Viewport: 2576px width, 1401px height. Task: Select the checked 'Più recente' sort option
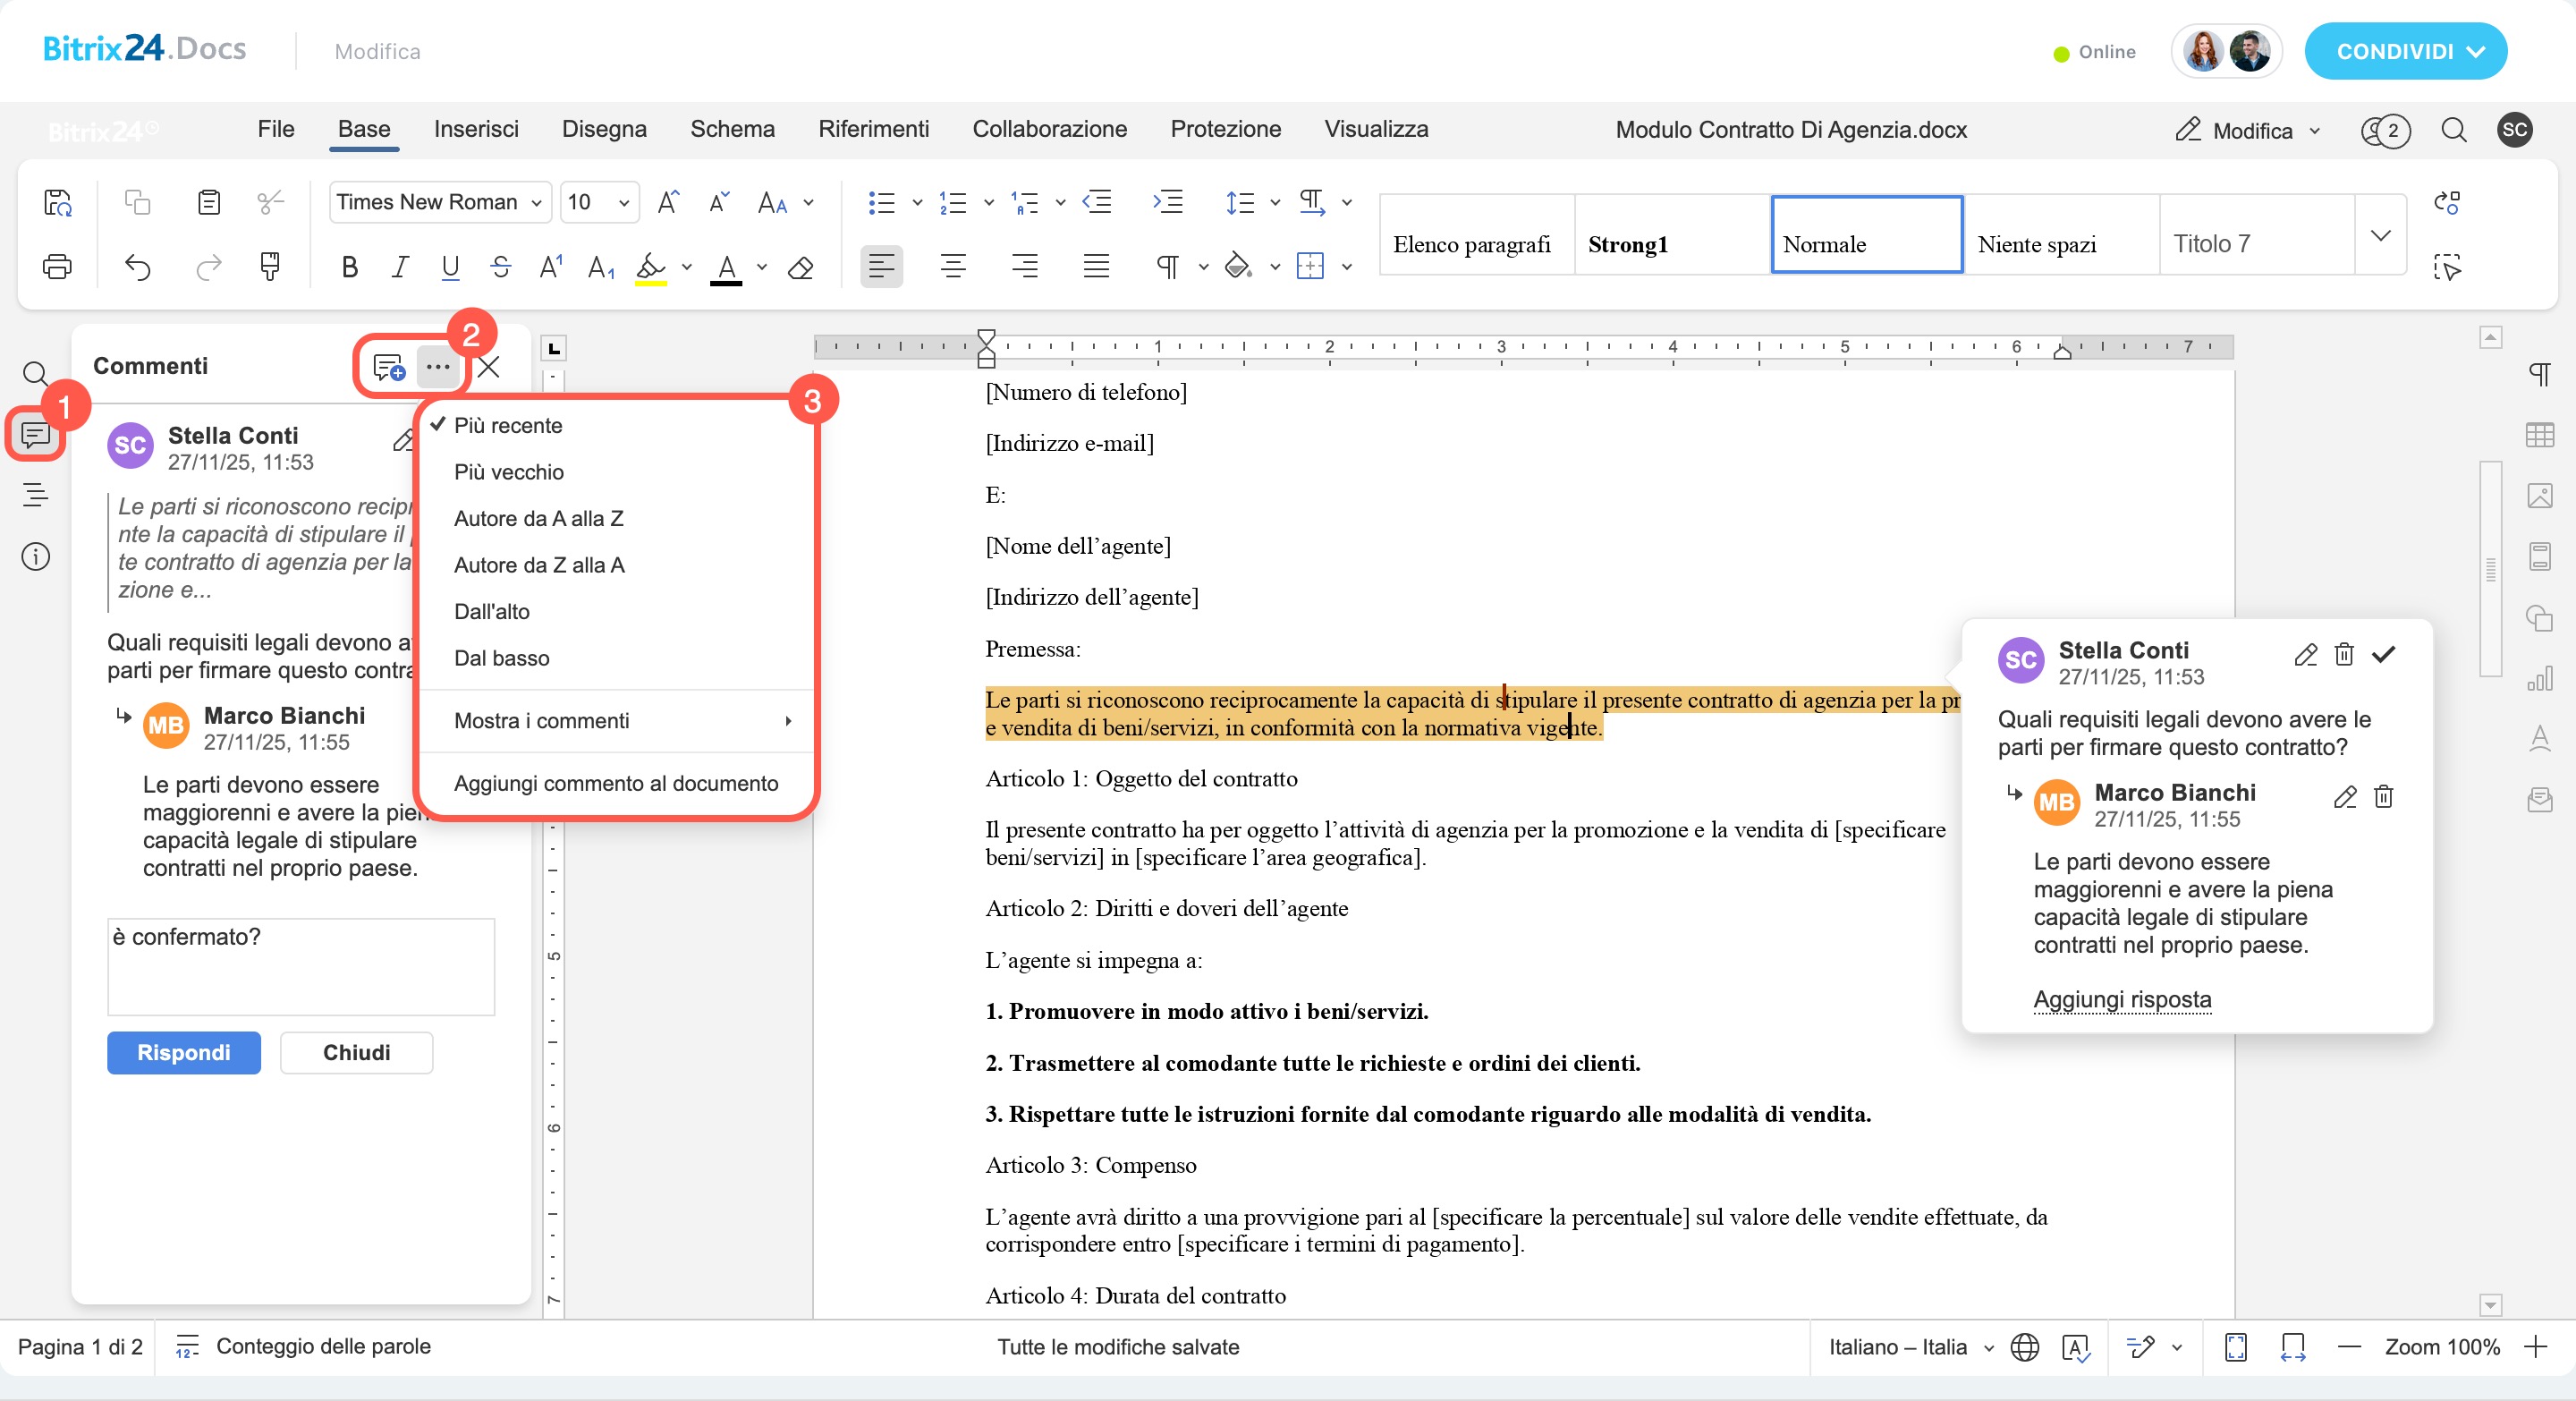click(508, 425)
